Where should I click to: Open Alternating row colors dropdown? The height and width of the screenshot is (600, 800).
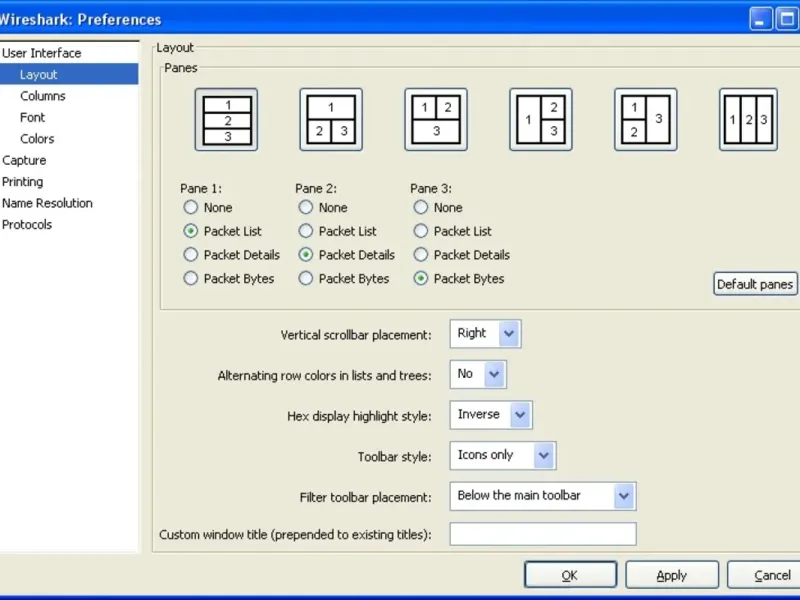point(478,374)
